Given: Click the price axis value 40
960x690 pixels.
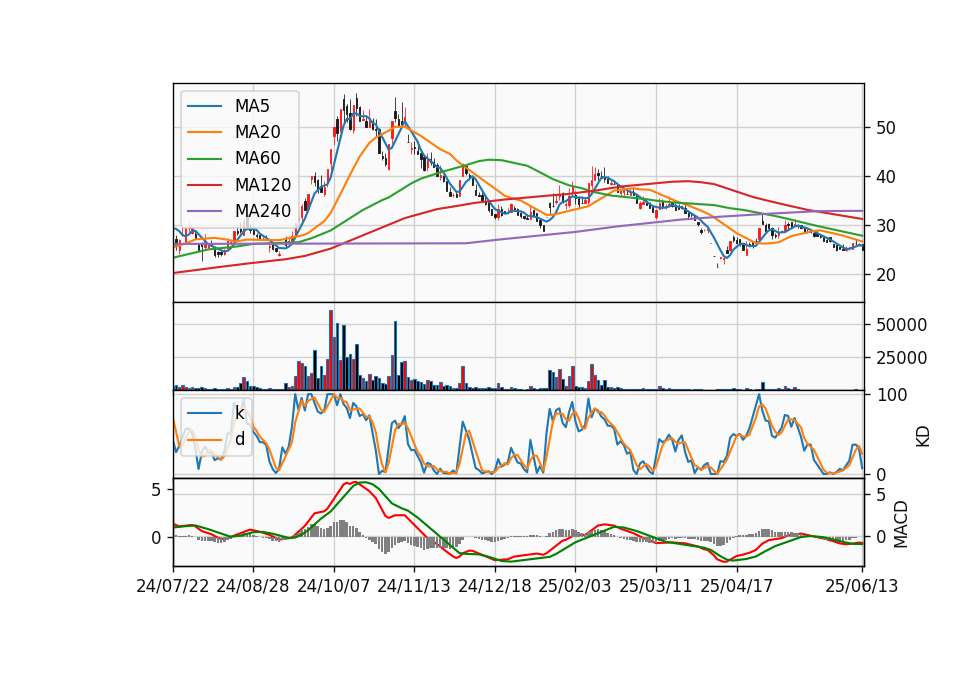Looking at the screenshot, I should pos(886,177).
